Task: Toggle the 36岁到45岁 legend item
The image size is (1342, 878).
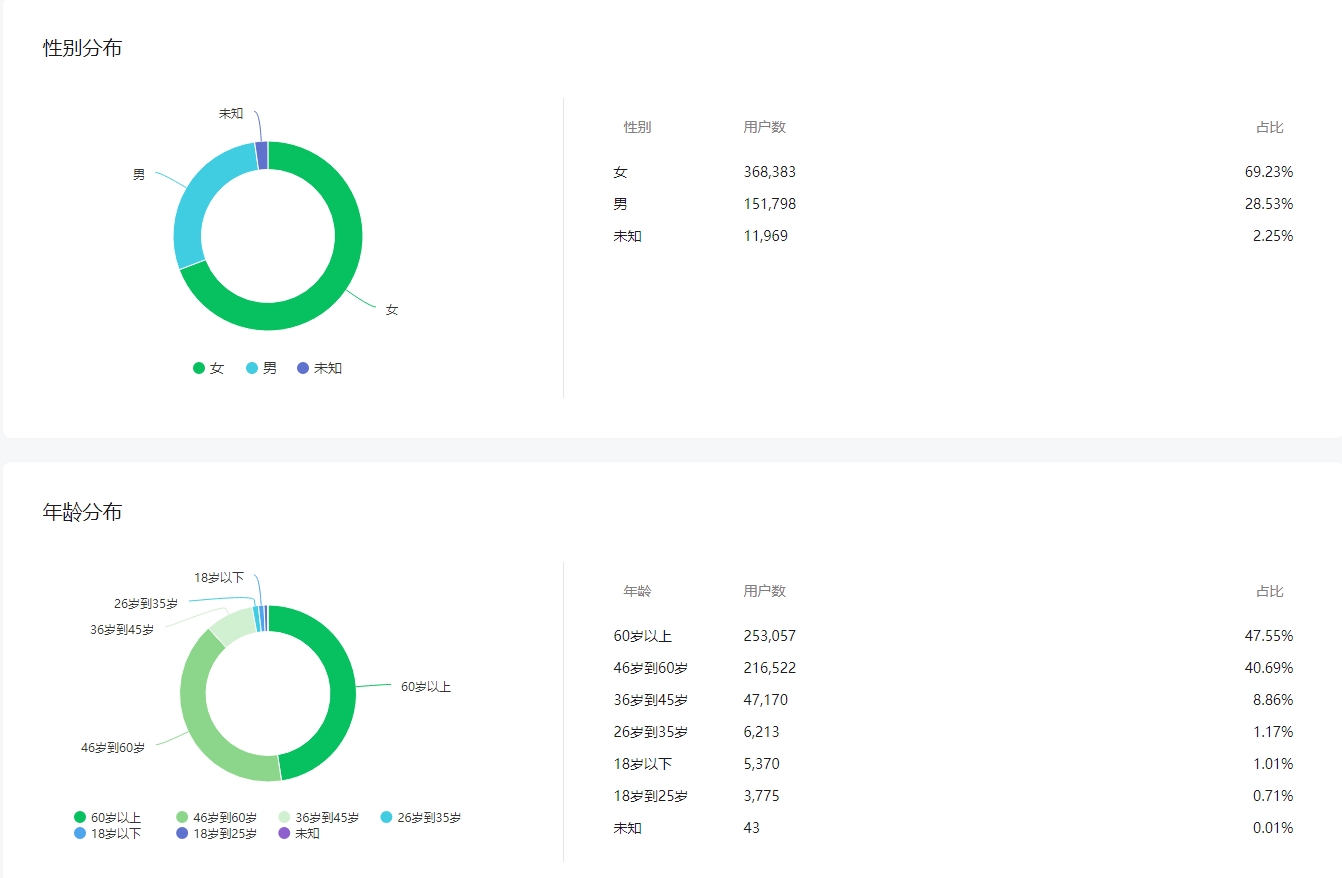Action: [x=319, y=818]
